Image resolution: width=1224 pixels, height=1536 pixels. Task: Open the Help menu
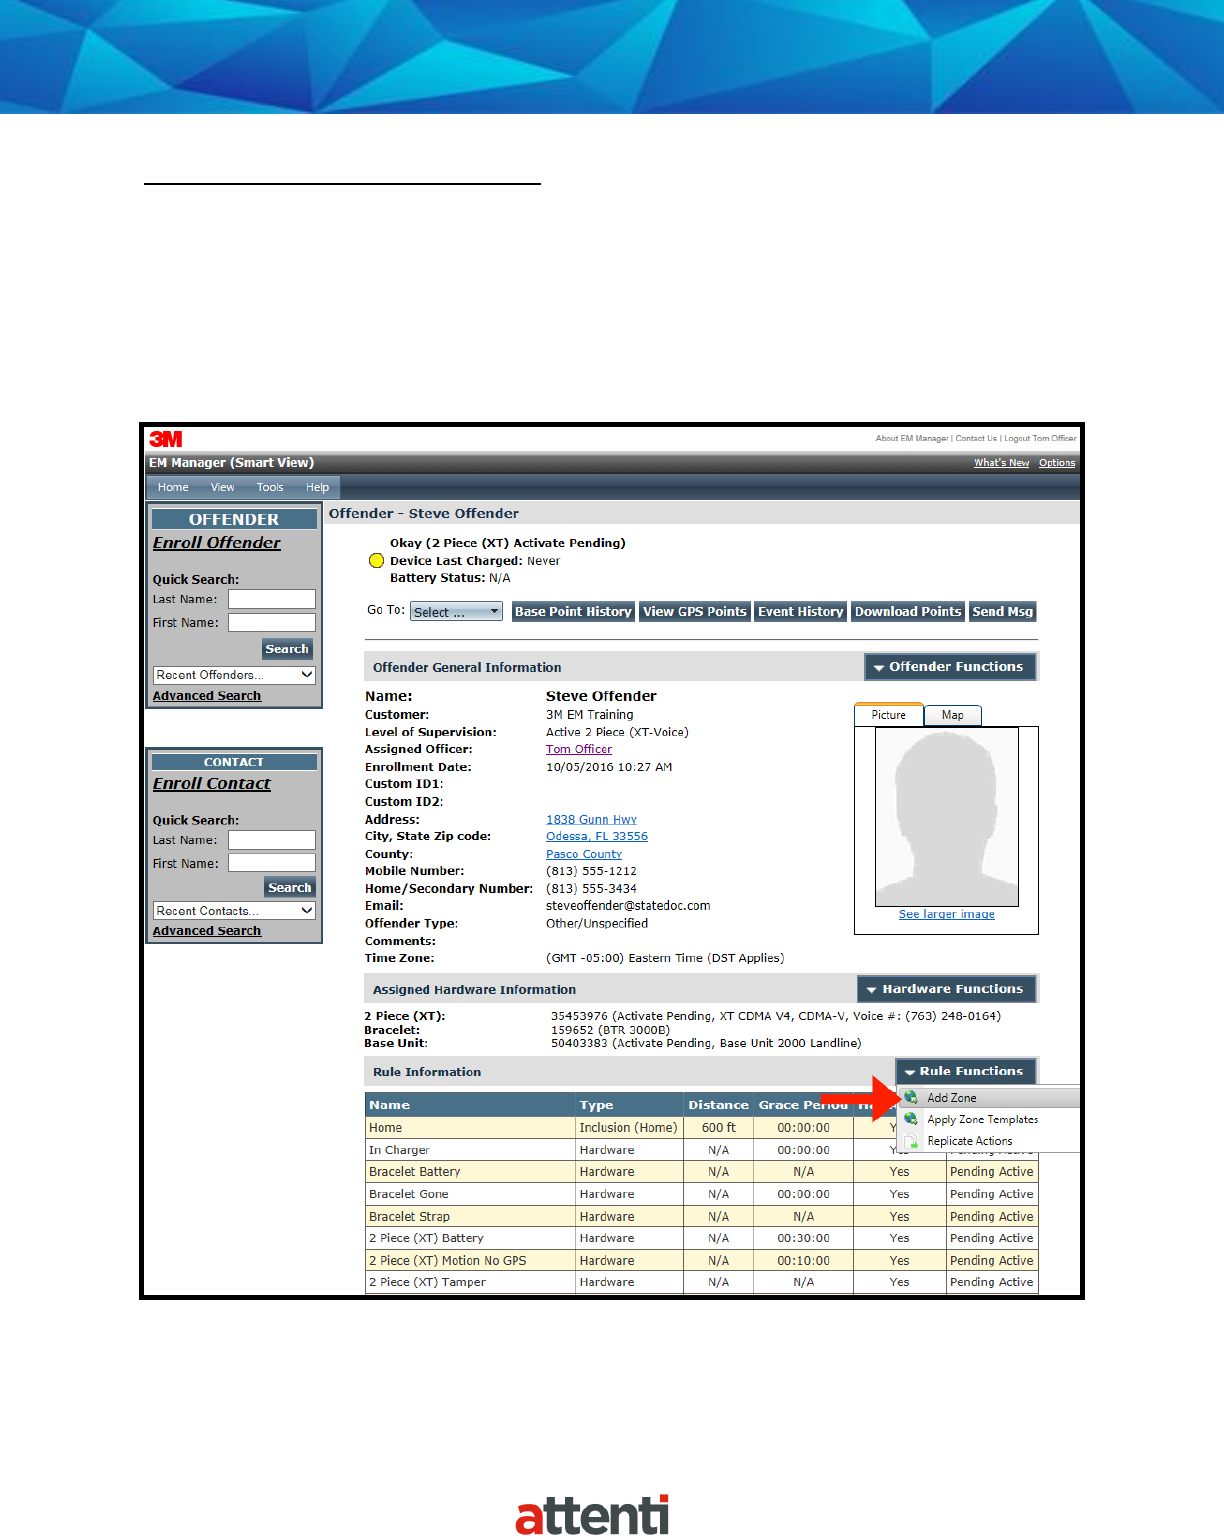point(317,487)
